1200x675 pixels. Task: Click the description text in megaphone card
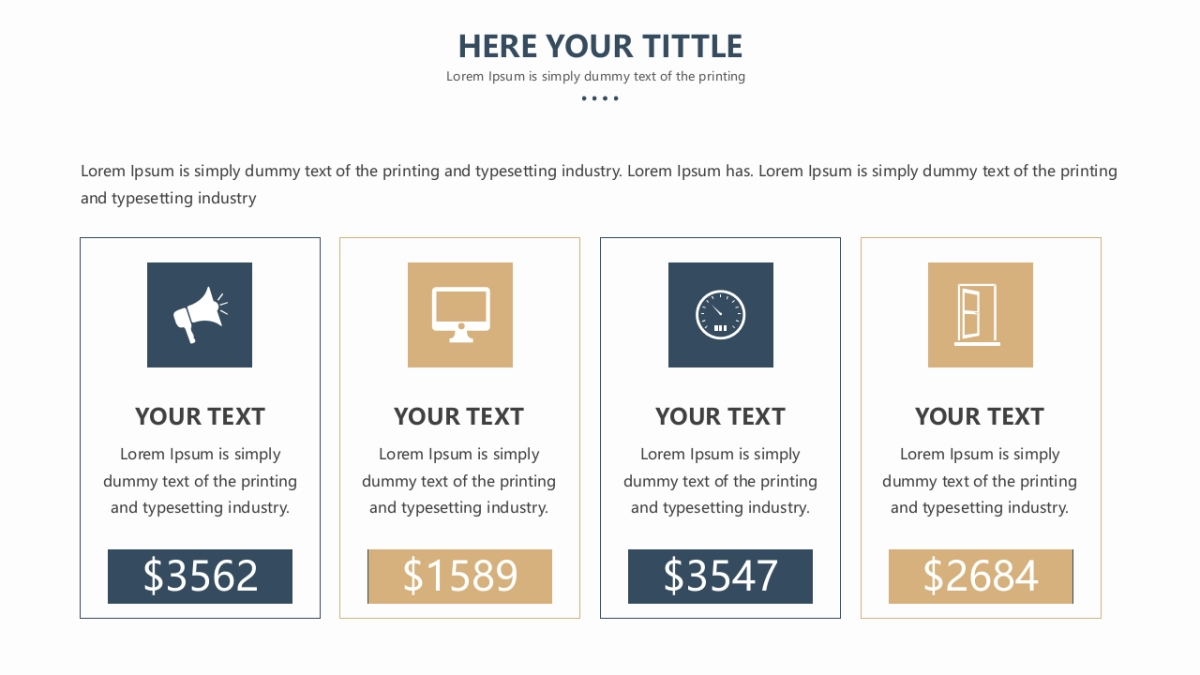pos(200,481)
